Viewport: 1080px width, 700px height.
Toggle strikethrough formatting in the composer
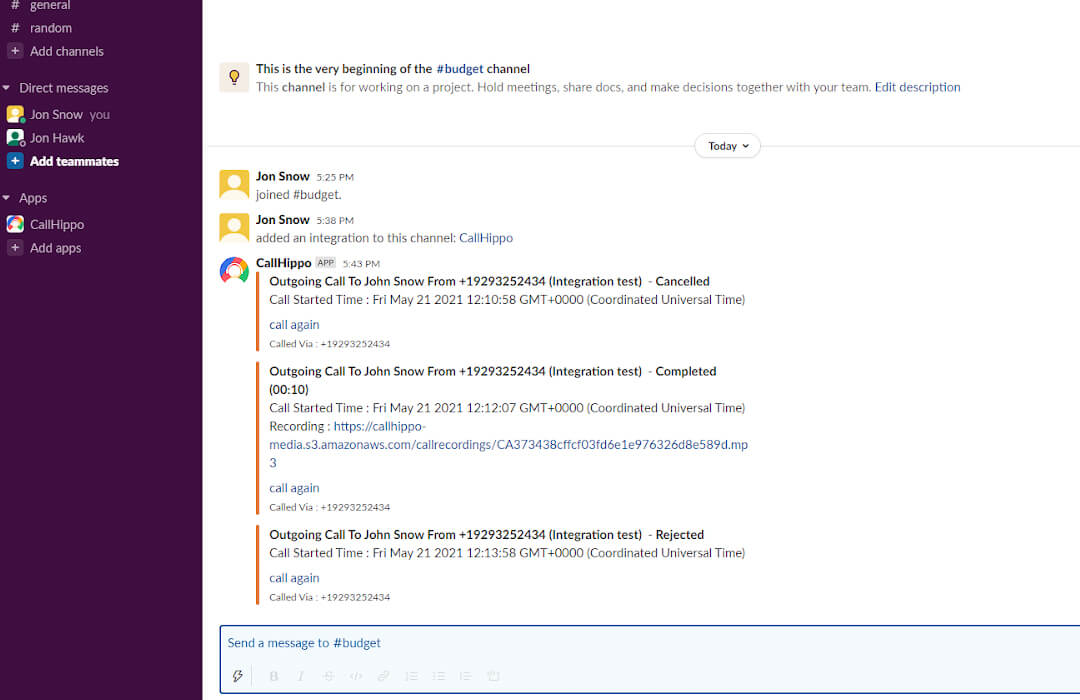pos(329,676)
